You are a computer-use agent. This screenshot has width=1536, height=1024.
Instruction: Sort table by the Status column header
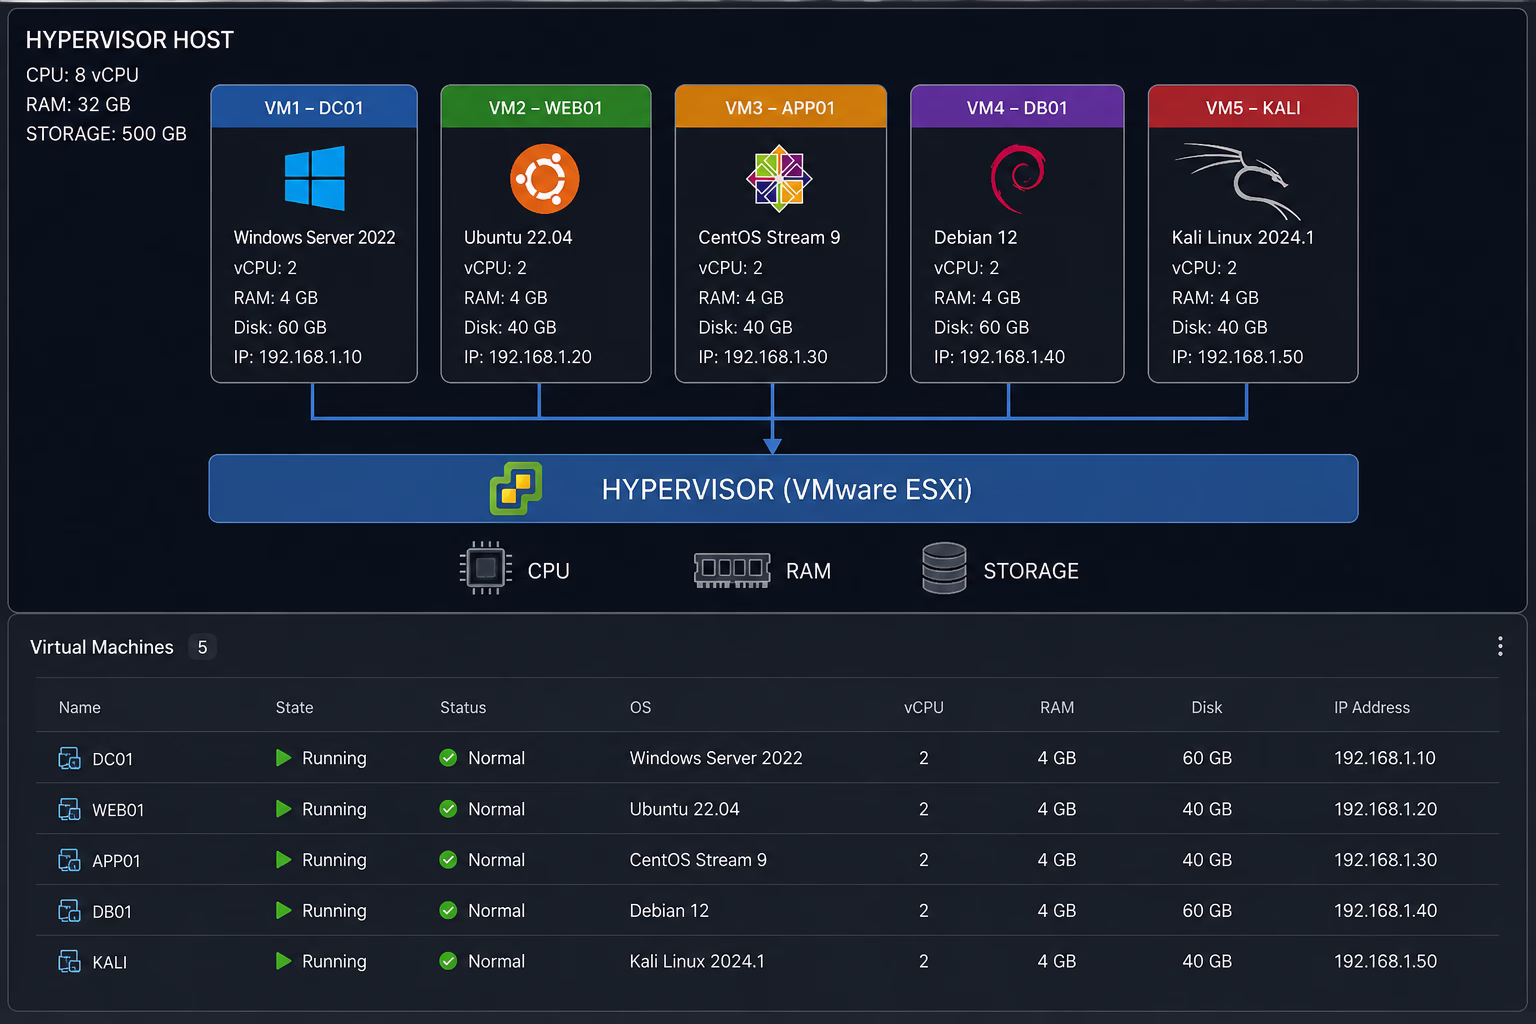[463, 707]
